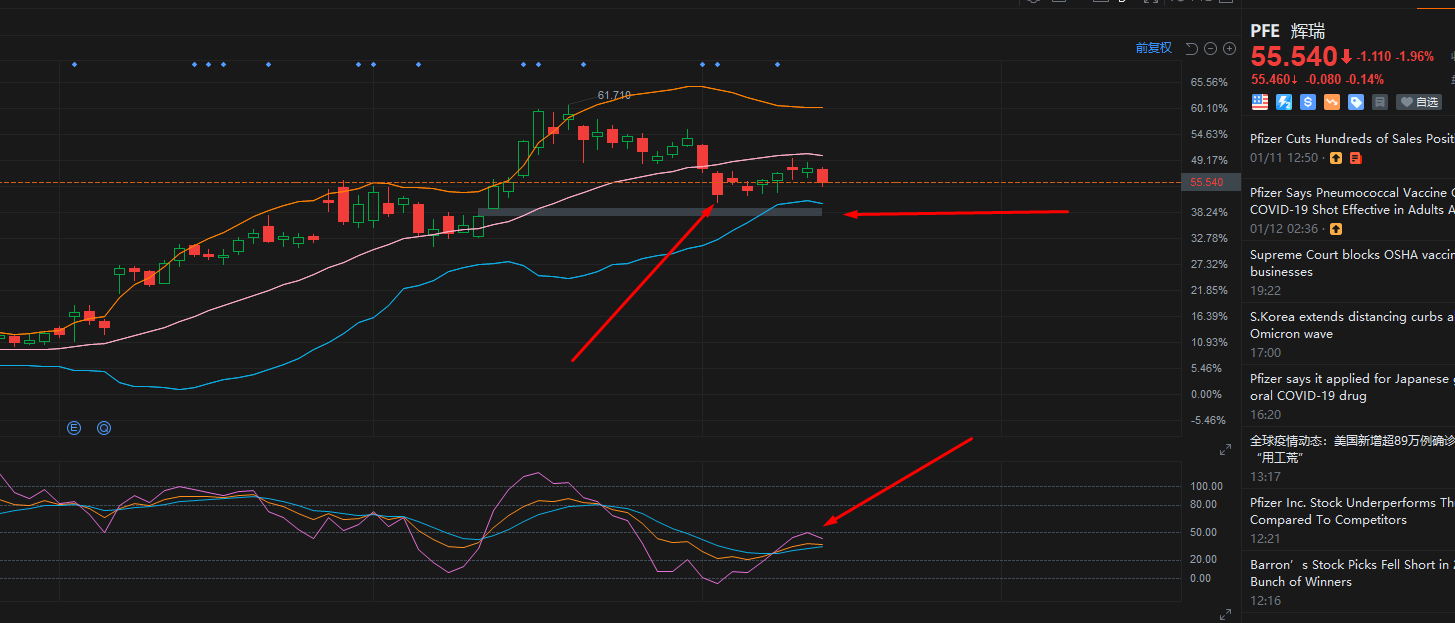1455x623 pixels.
Task: Click the 'Q' marker on the chart
Action: click(x=104, y=428)
